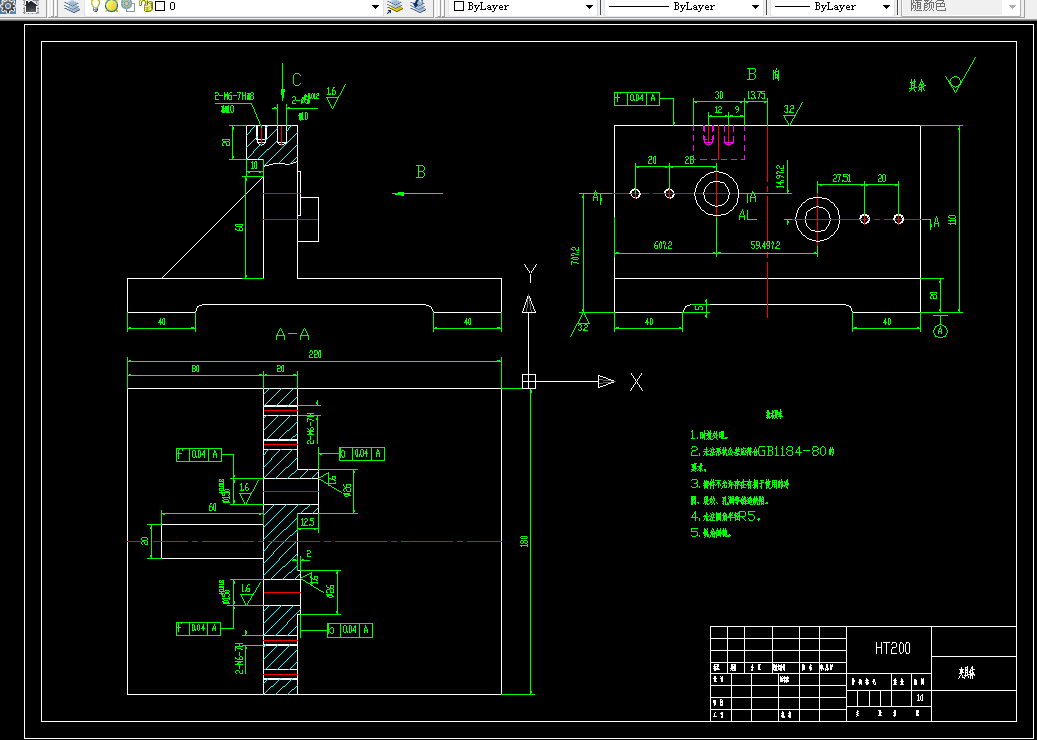Select the 27.51 dimension text

[842, 178]
